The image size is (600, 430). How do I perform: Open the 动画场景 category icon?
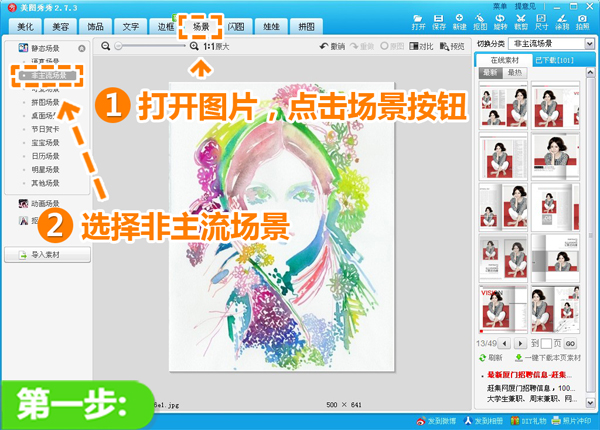(x=24, y=204)
